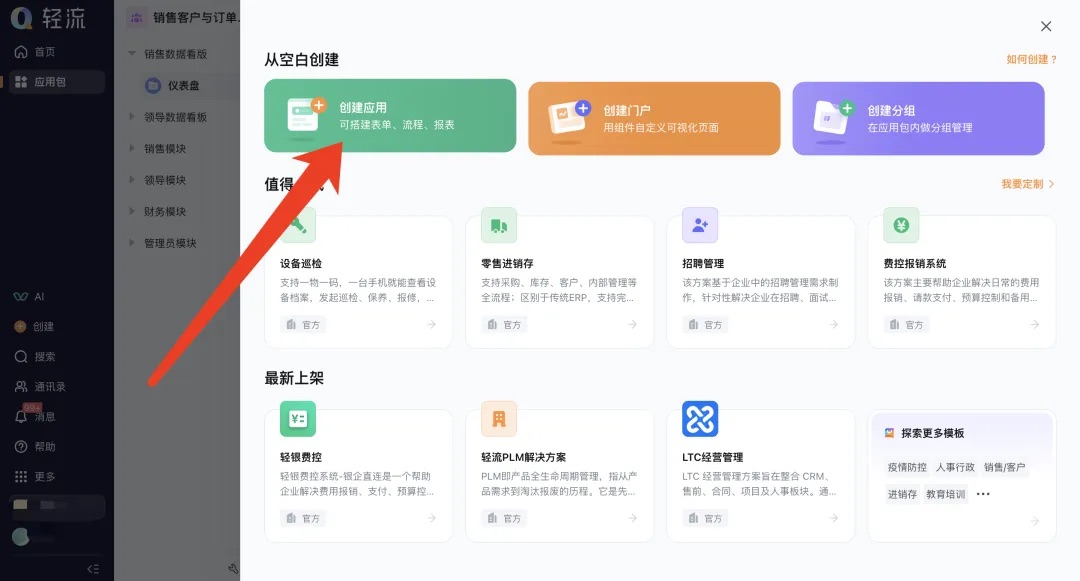
Task: Close the create dialog
Action: 1046,26
